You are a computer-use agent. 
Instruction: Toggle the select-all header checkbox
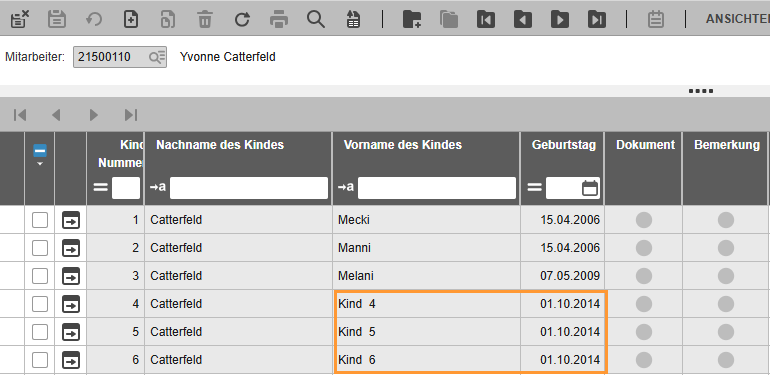[x=40, y=150]
